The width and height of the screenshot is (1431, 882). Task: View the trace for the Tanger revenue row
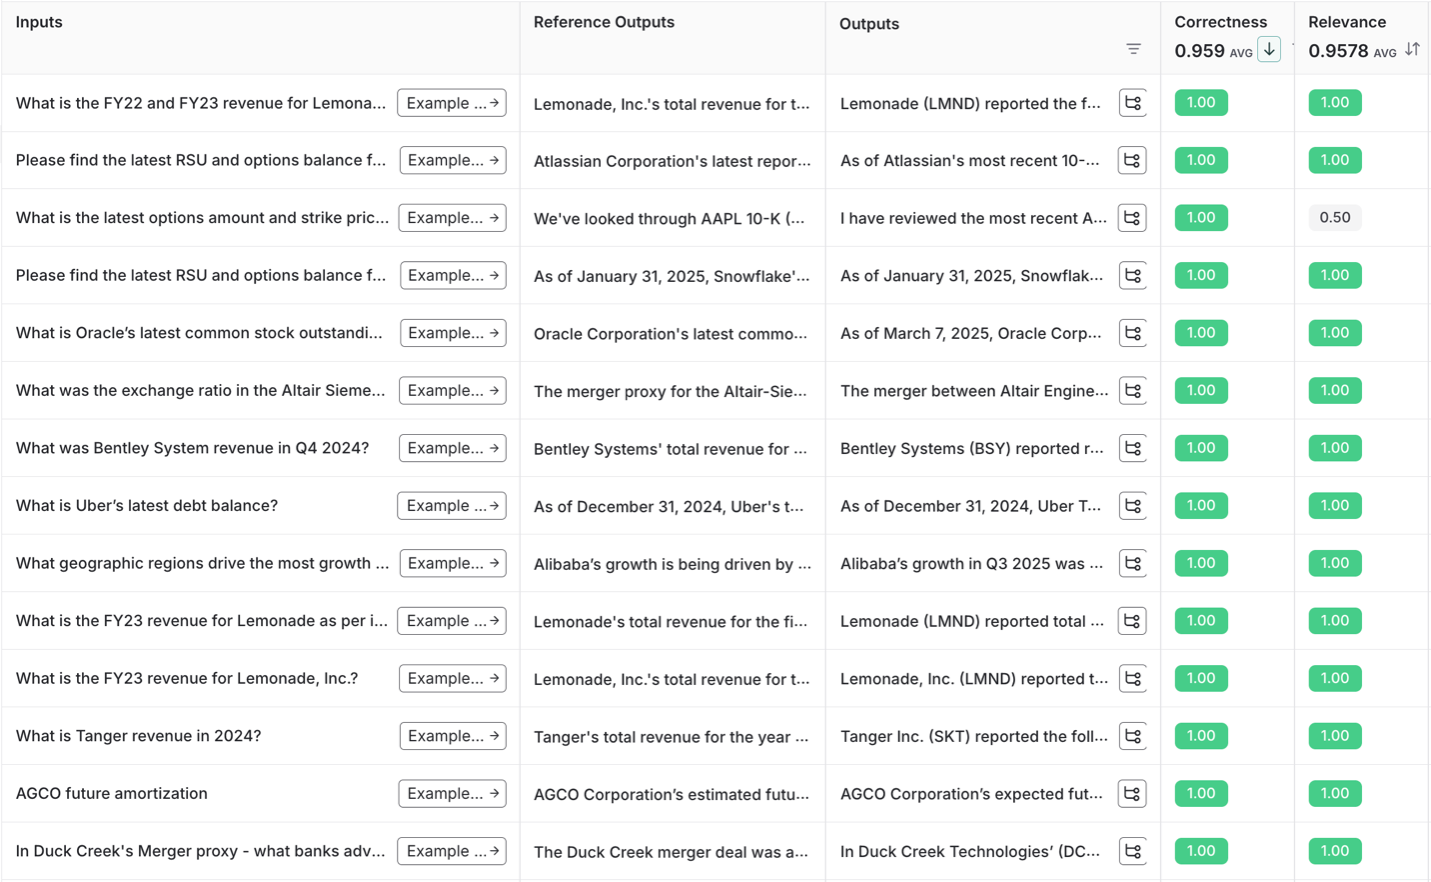[1133, 736]
